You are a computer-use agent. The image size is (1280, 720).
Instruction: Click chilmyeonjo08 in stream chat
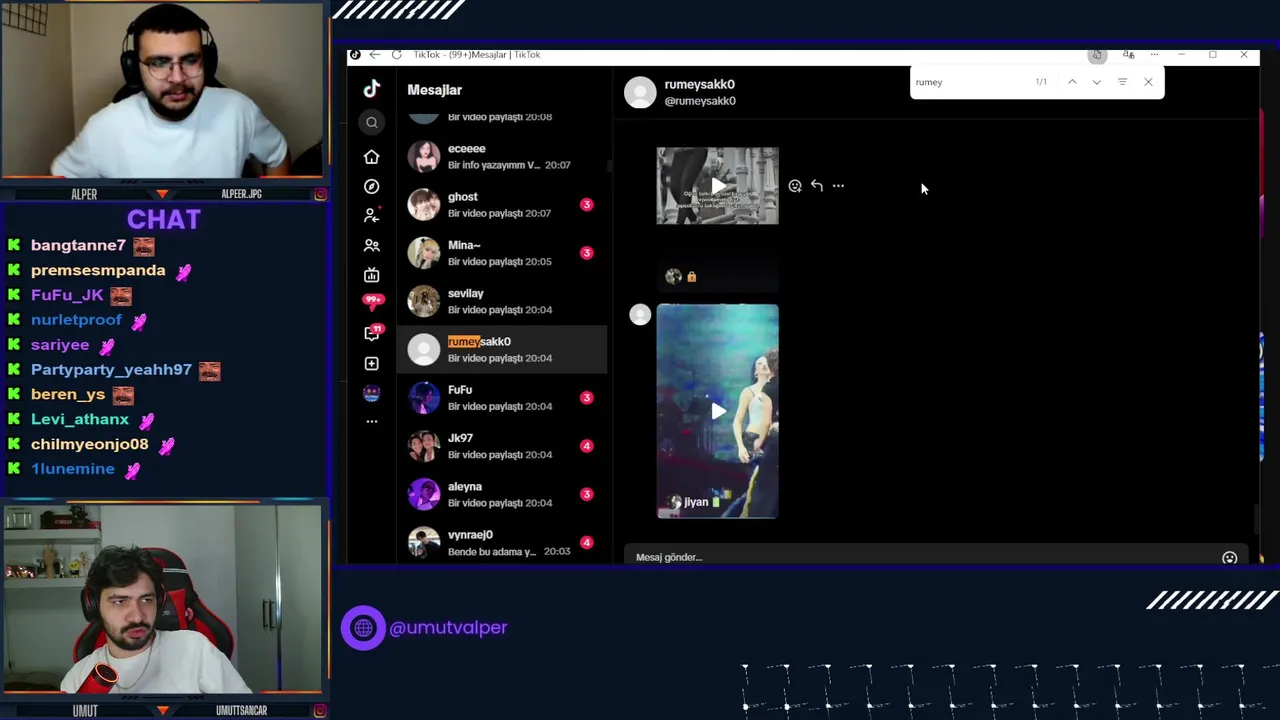point(90,444)
